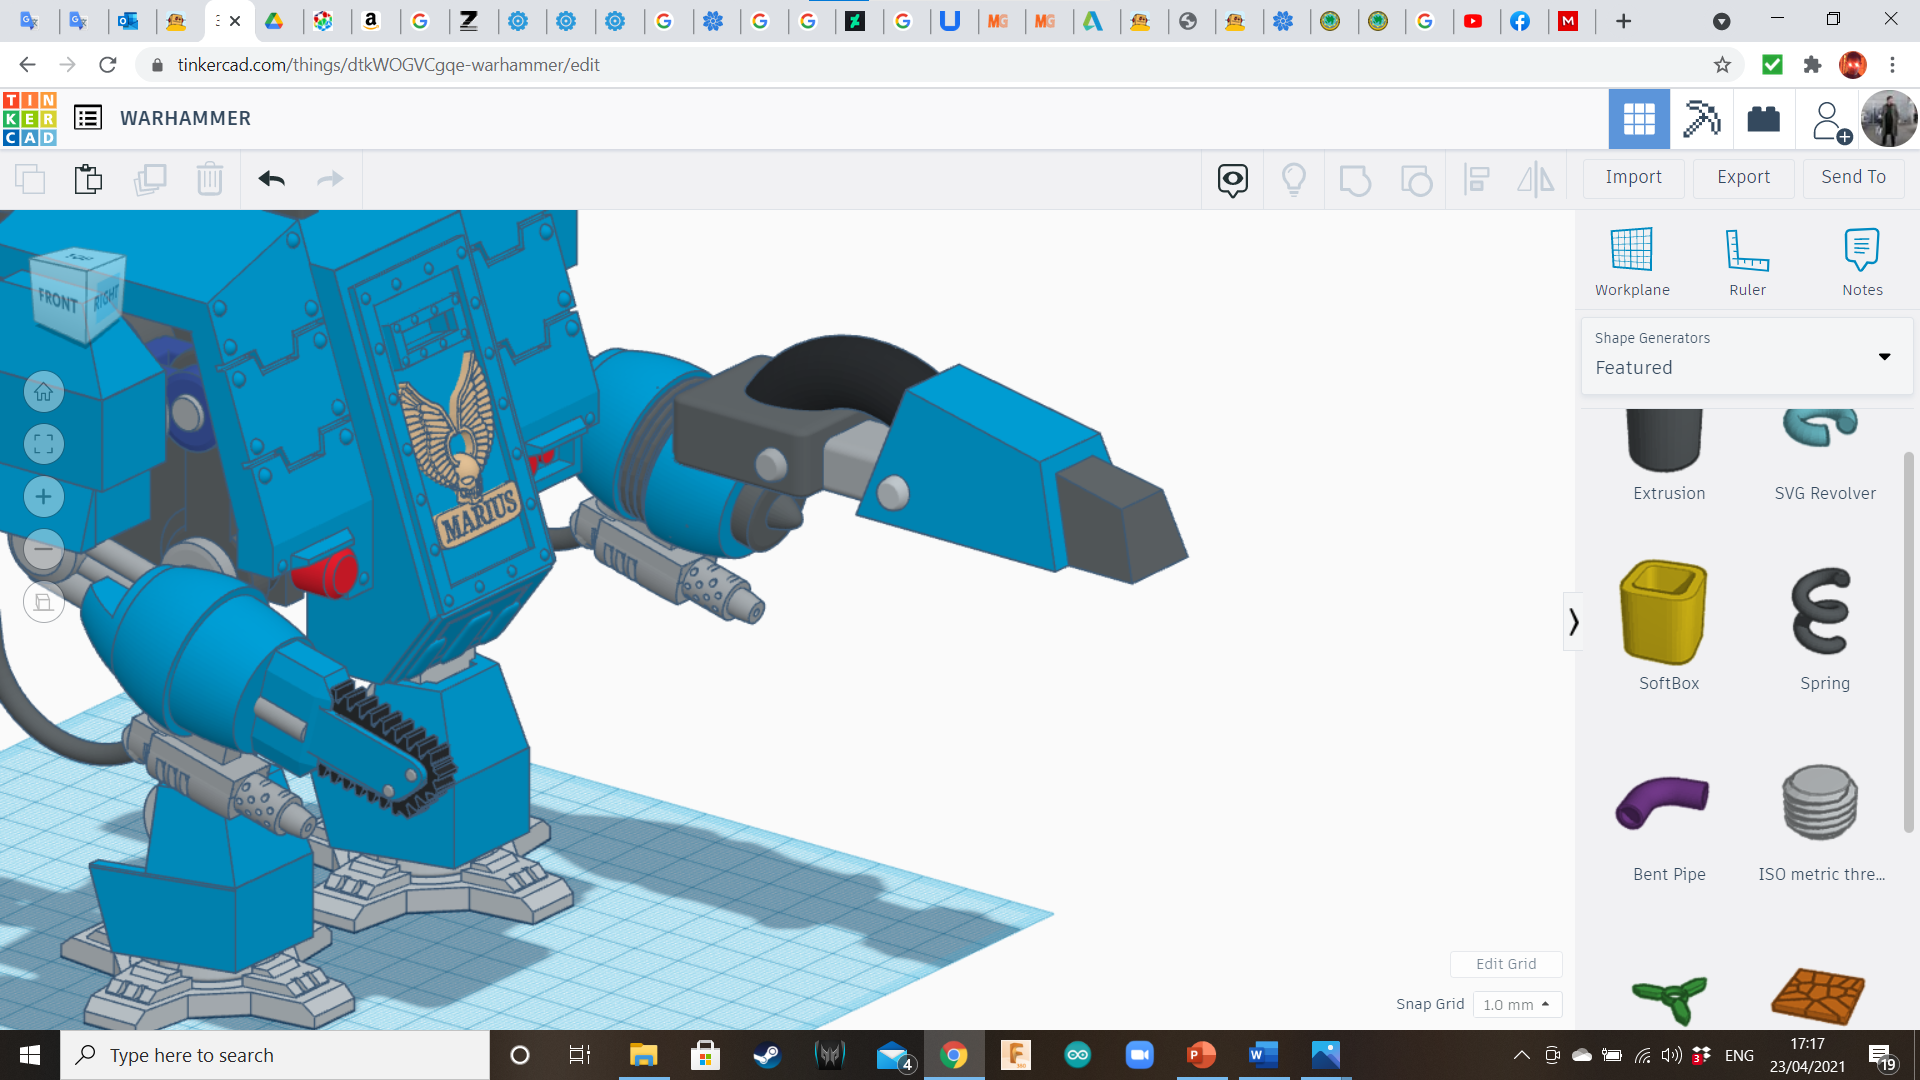Bookmark this page with the star icon
1920x1080 pixels.
(x=1722, y=65)
